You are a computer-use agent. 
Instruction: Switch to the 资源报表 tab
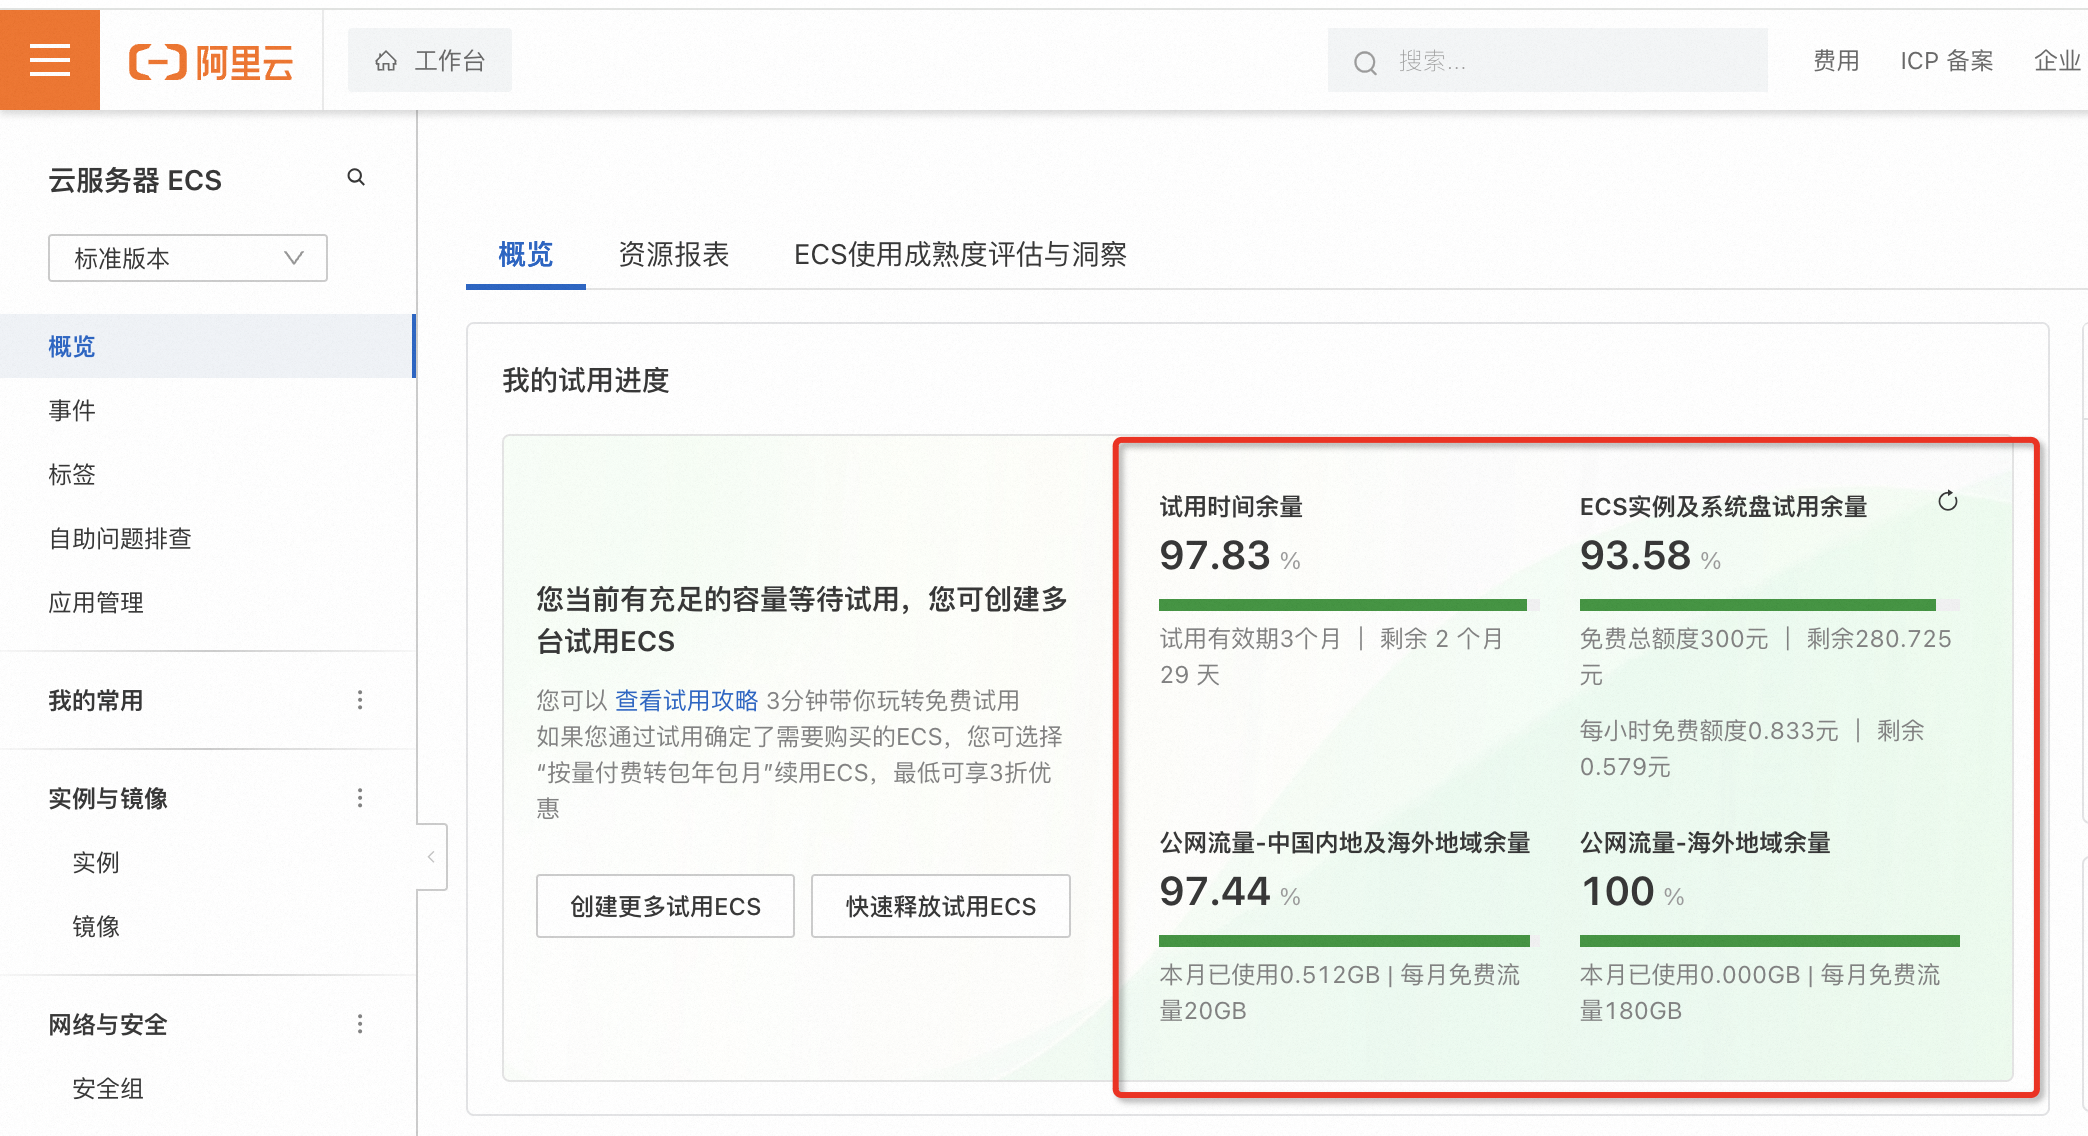tap(674, 255)
